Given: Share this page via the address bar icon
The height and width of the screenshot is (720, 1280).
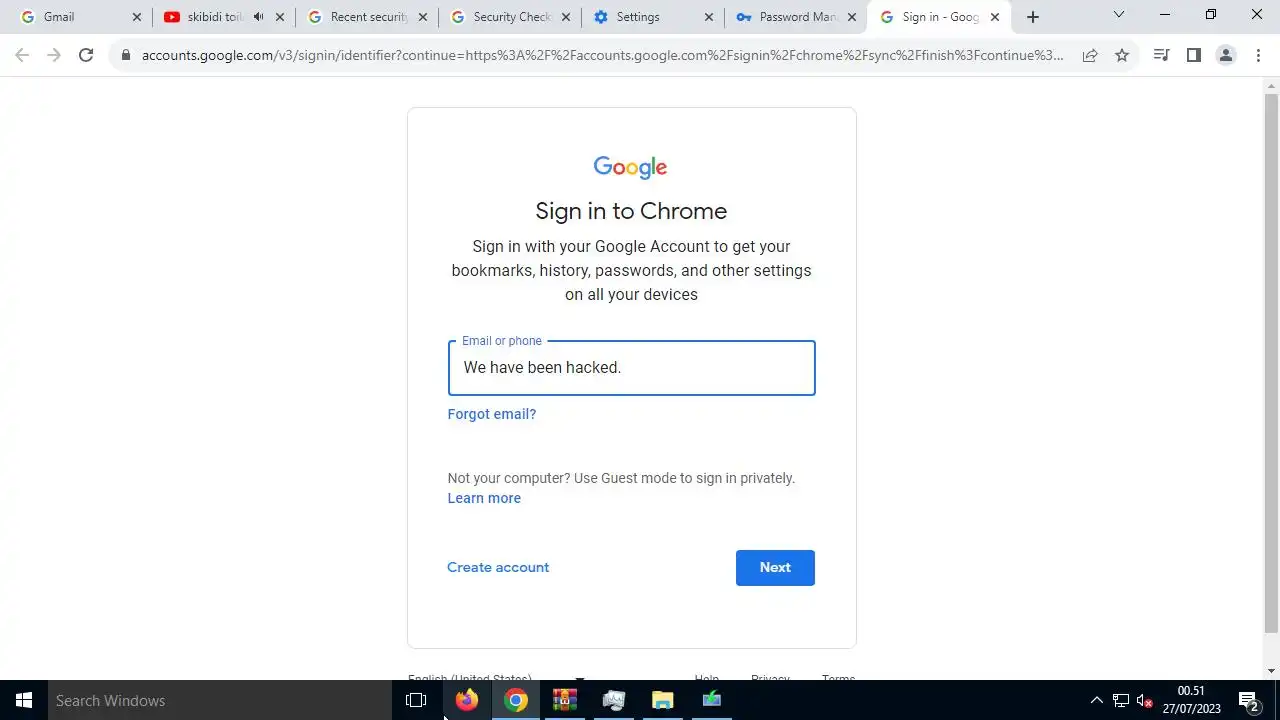Looking at the screenshot, I should click(1090, 55).
